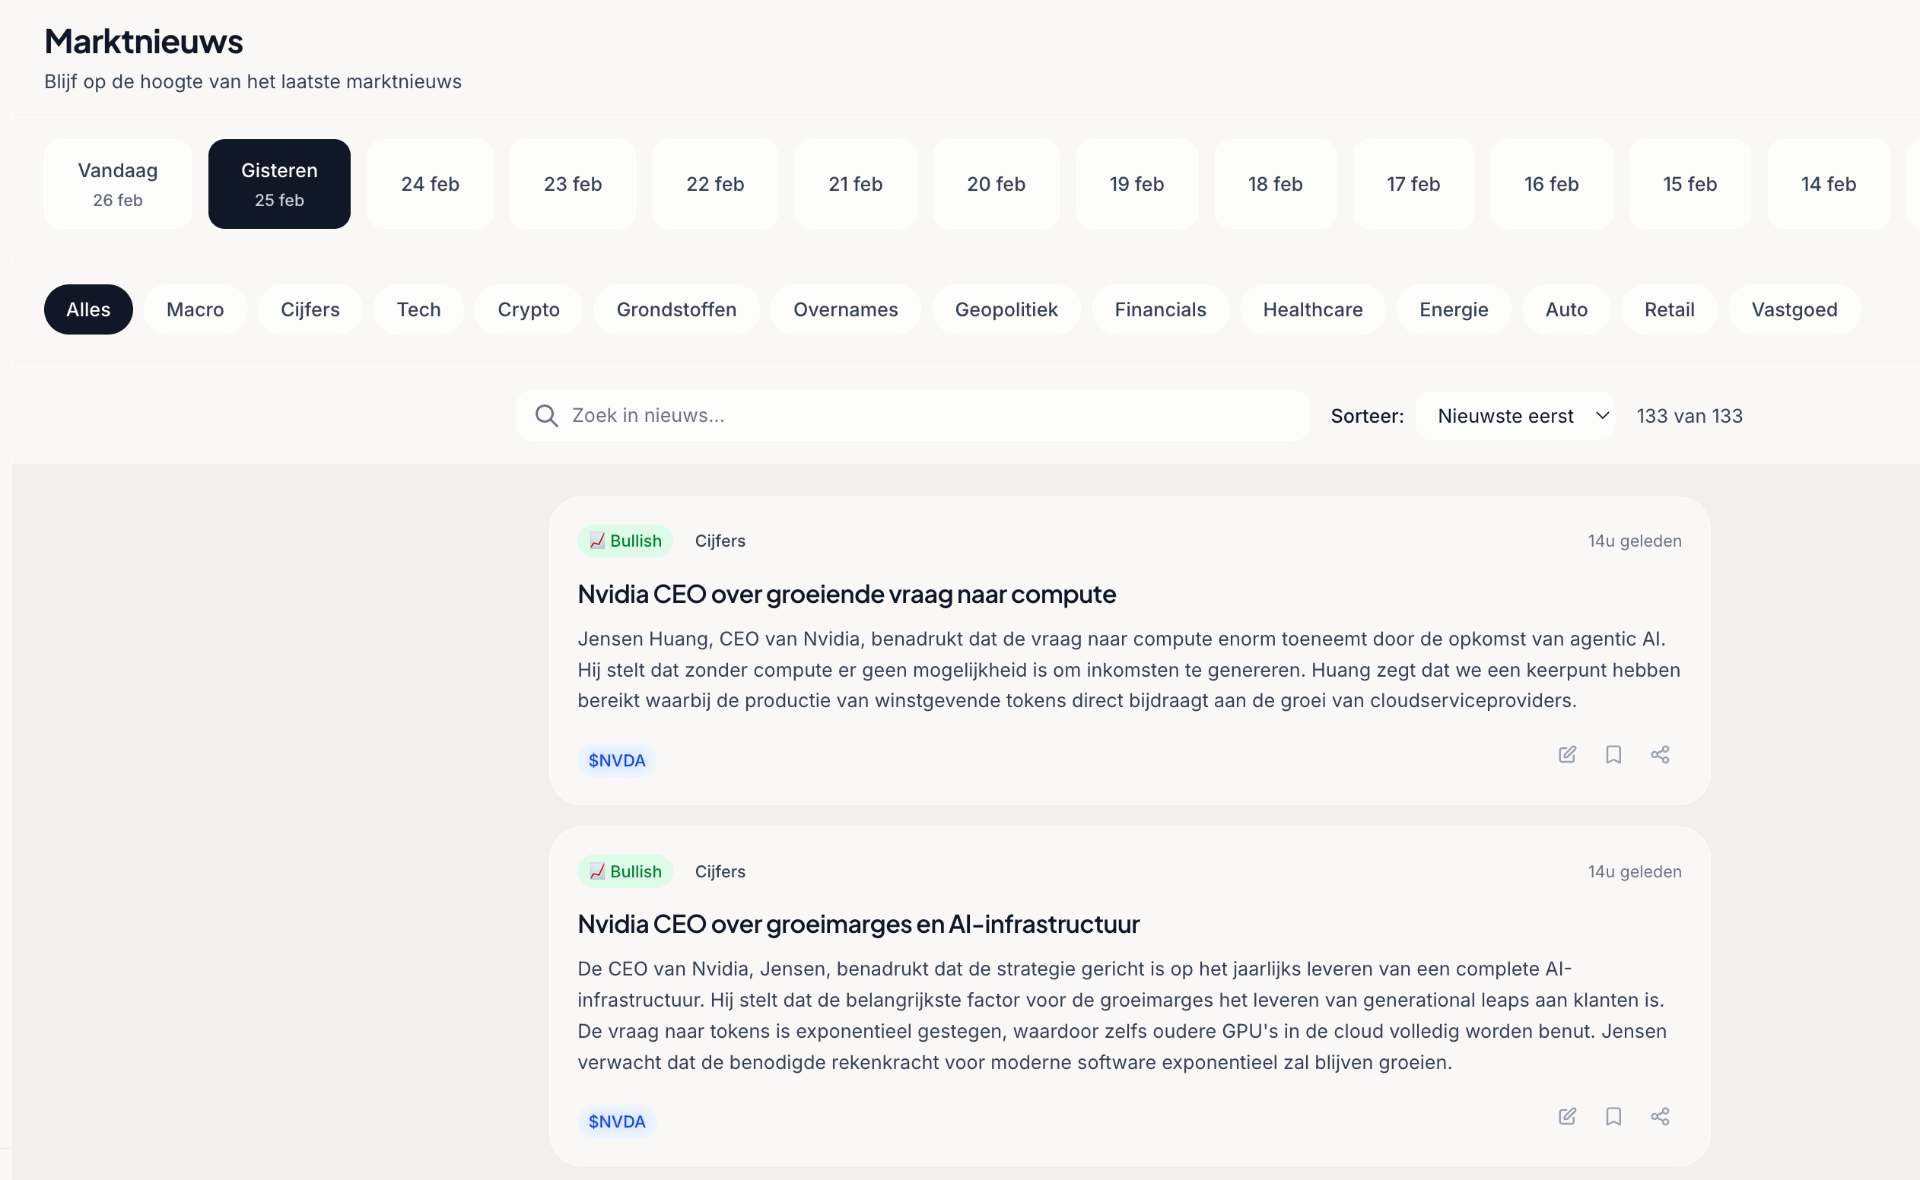
Task: Open the $NVDA ticker link
Action: pyautogui.click(x=617, y=760)
